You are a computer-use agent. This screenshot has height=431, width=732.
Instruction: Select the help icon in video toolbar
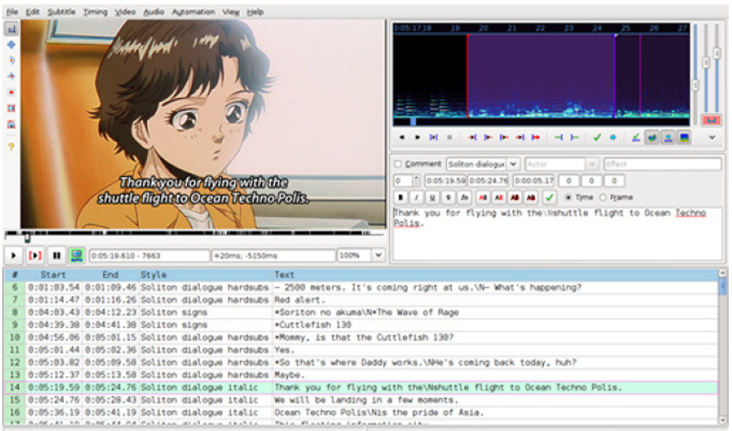(x=11, y=146)
